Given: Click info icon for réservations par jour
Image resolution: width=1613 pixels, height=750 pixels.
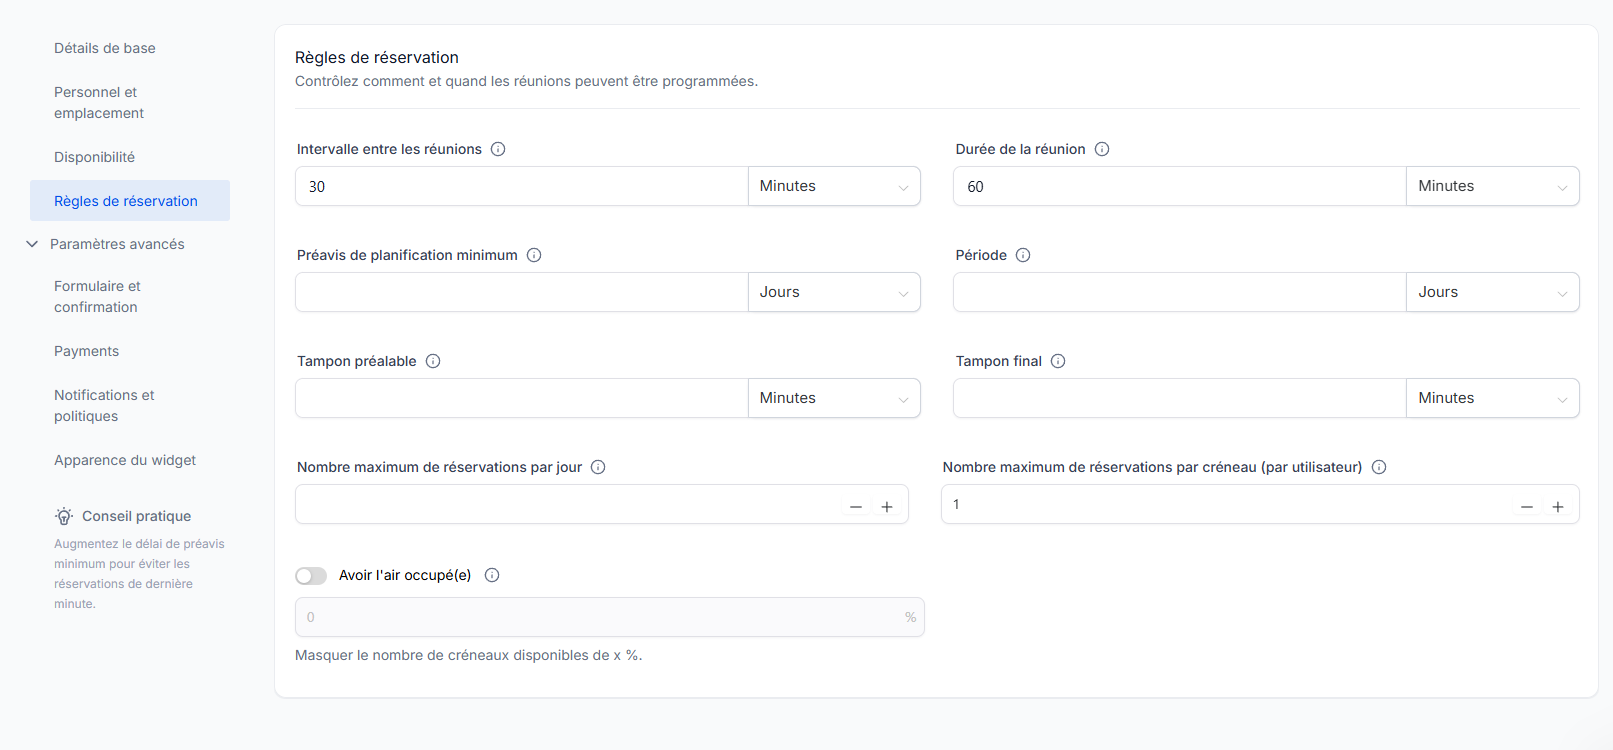Looking at the screenshot, I should pos(598,467).
